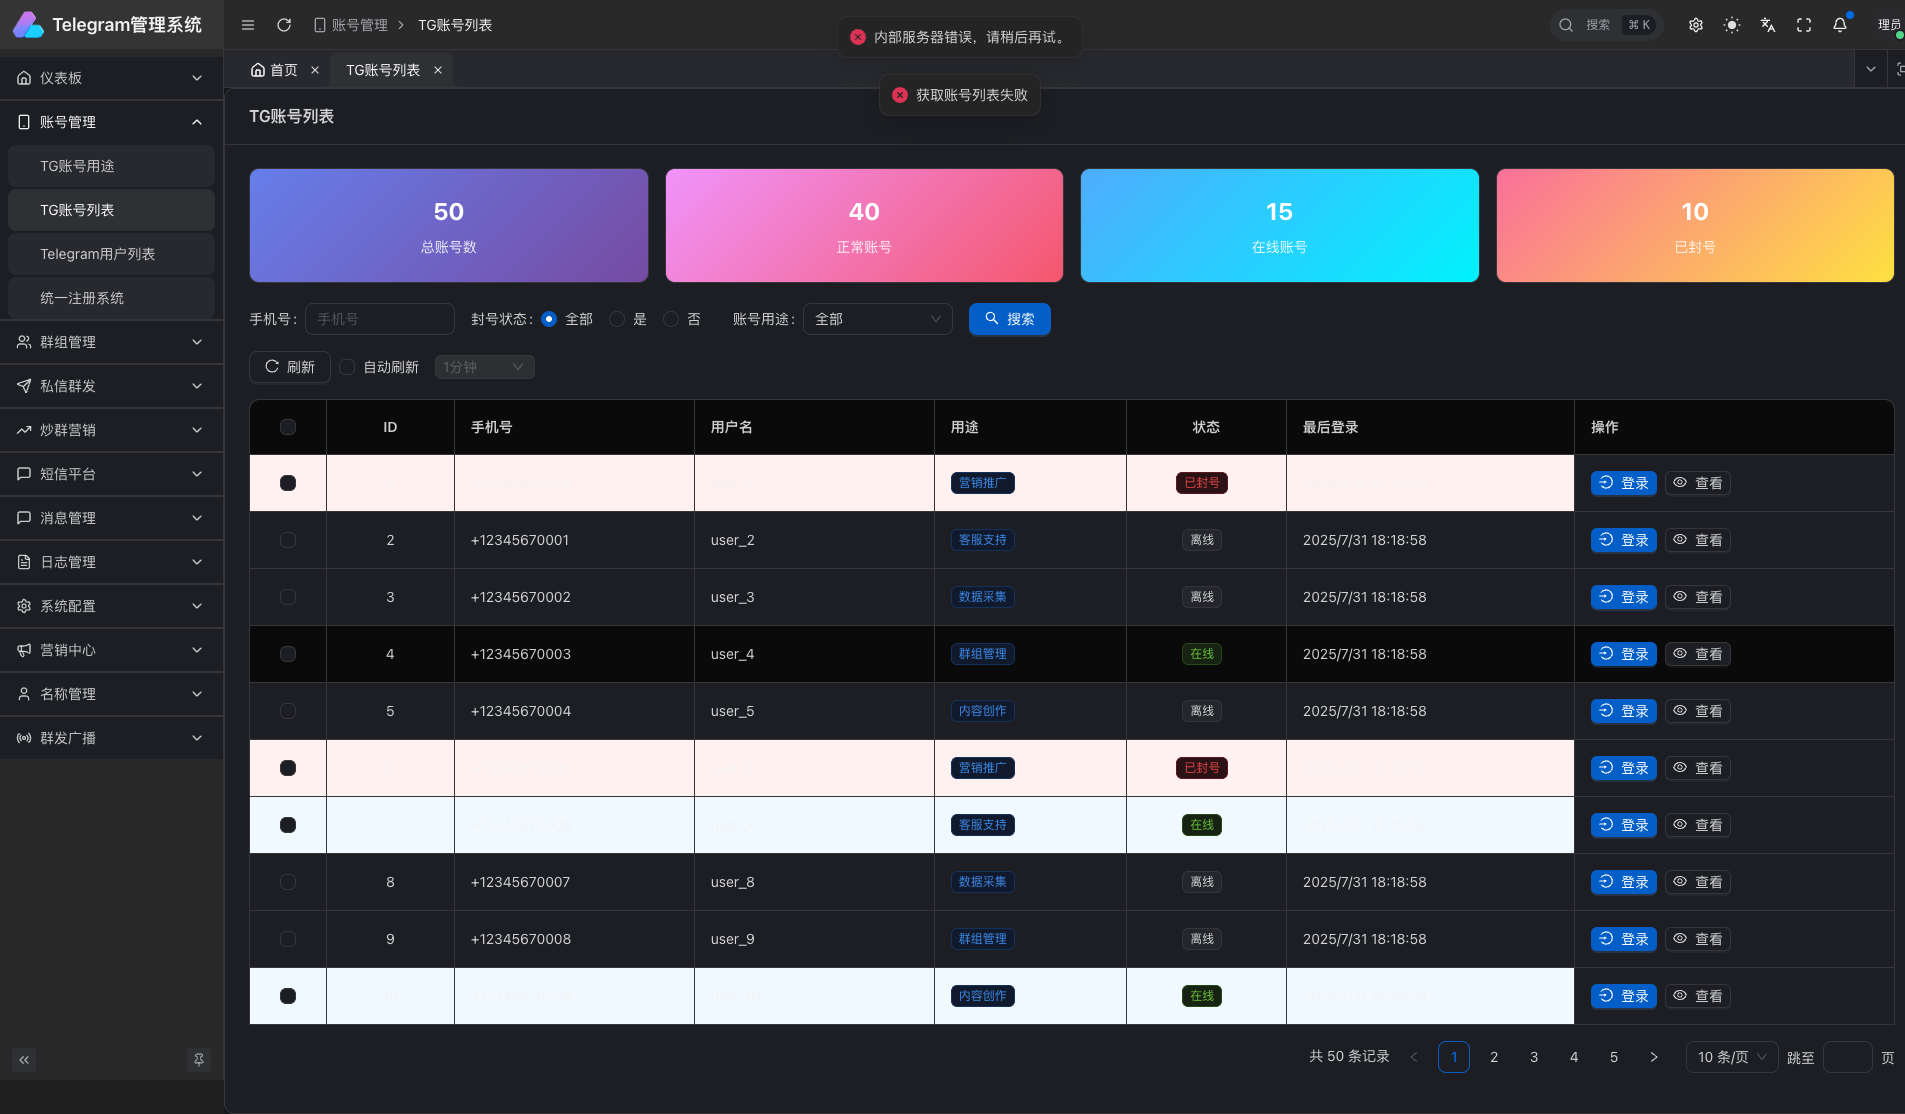This screenshot has height=1114, width=1905.
Task: Collapse sidebar with double-chevron icon
Action: [24, 1059]
